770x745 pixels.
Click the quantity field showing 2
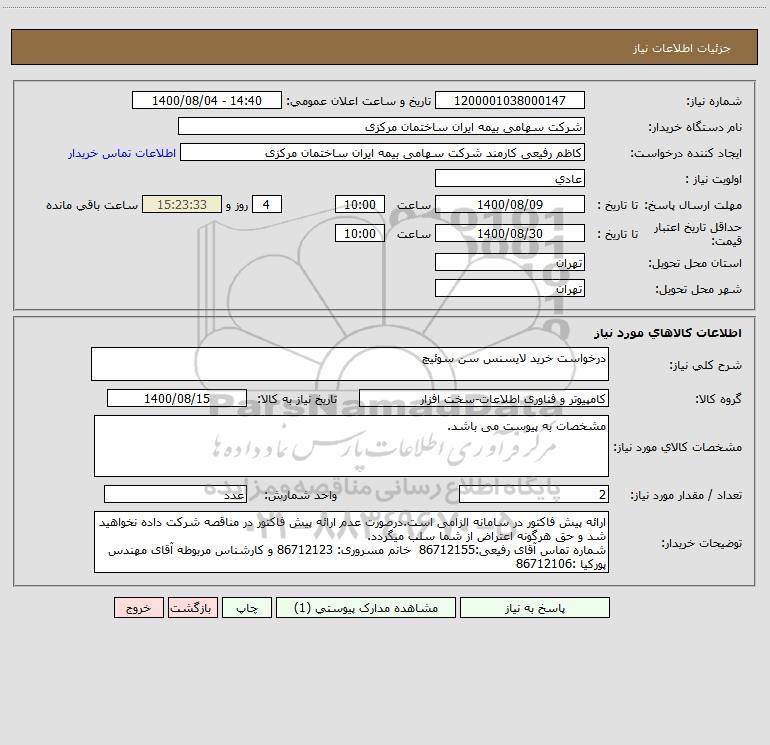pyautogui.click(x=534, y=494)
